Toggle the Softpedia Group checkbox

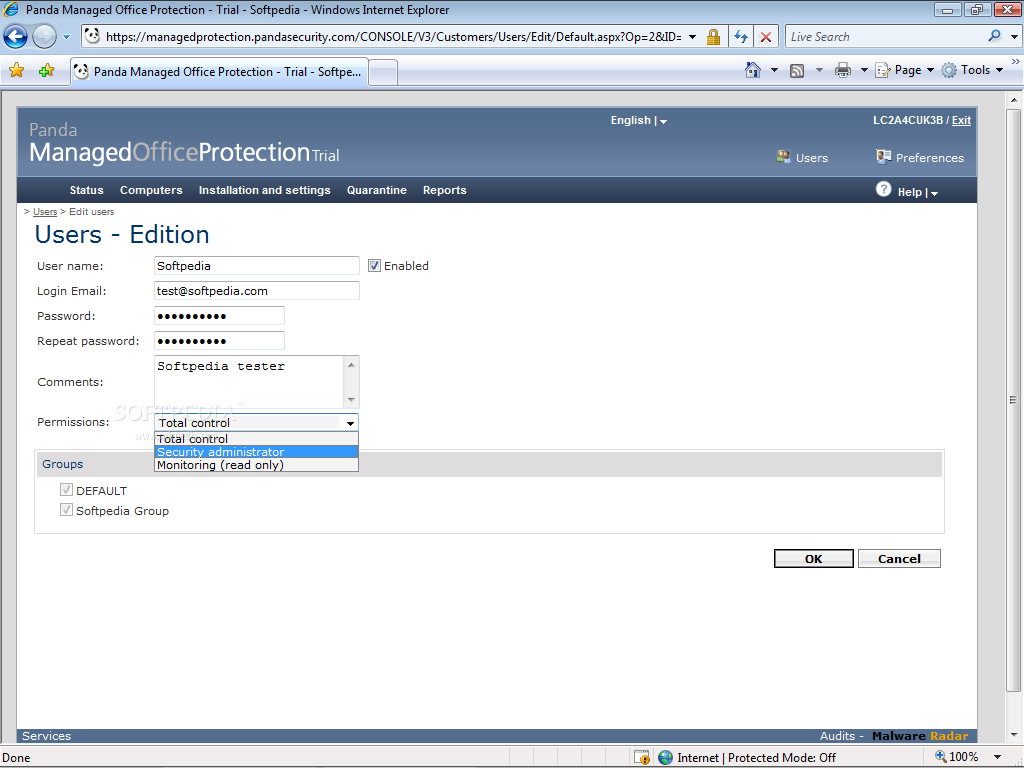pyautogui.click(x=66, y=509)
